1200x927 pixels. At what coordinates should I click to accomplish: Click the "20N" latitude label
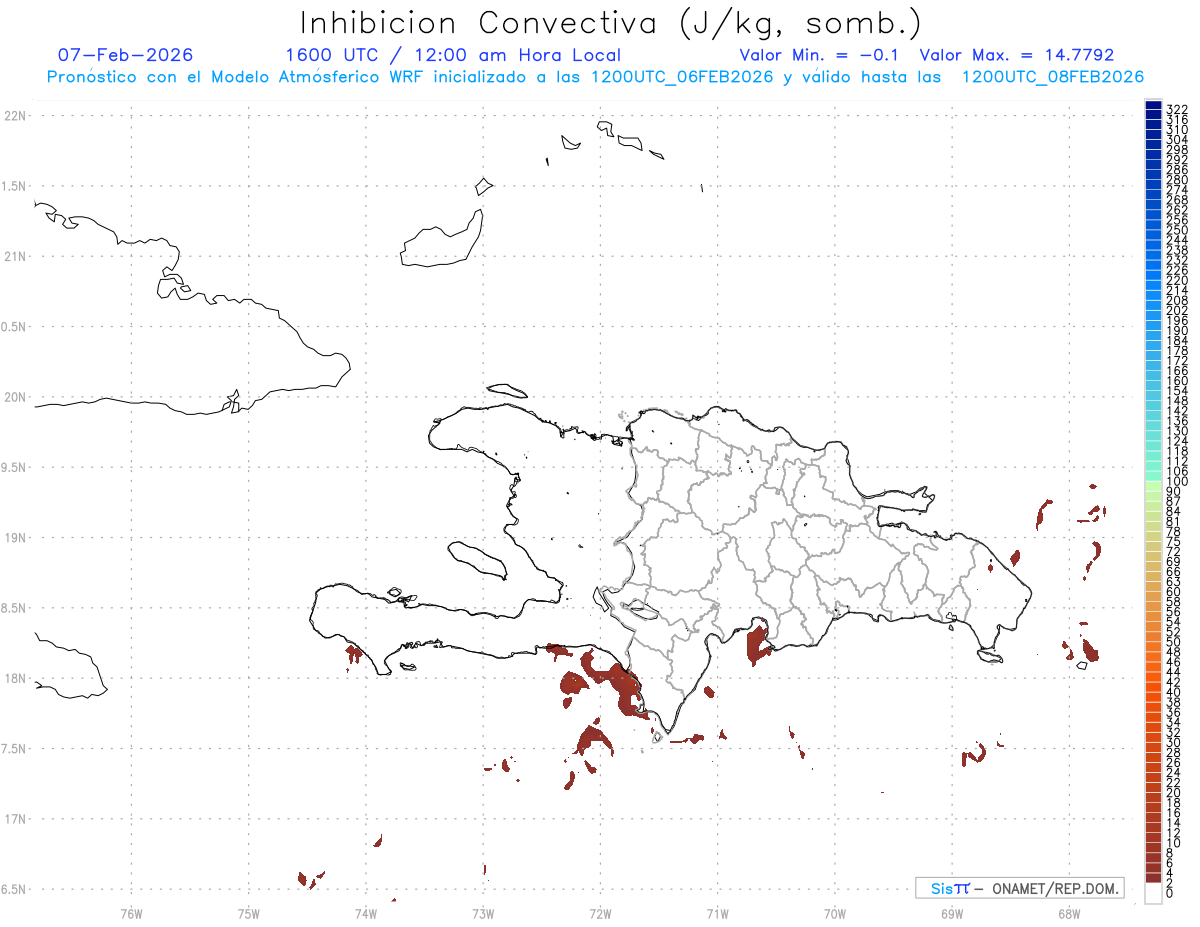pos(14,397)
